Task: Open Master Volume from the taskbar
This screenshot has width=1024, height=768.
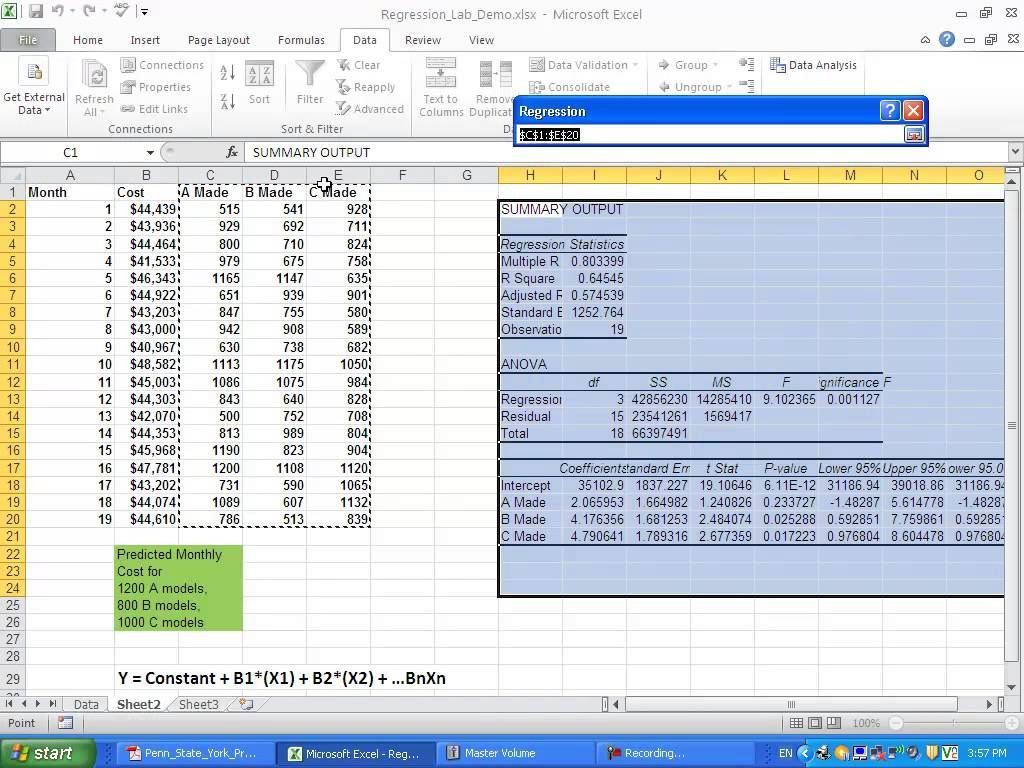Action: pyautogui.click(x=500, y=753)
